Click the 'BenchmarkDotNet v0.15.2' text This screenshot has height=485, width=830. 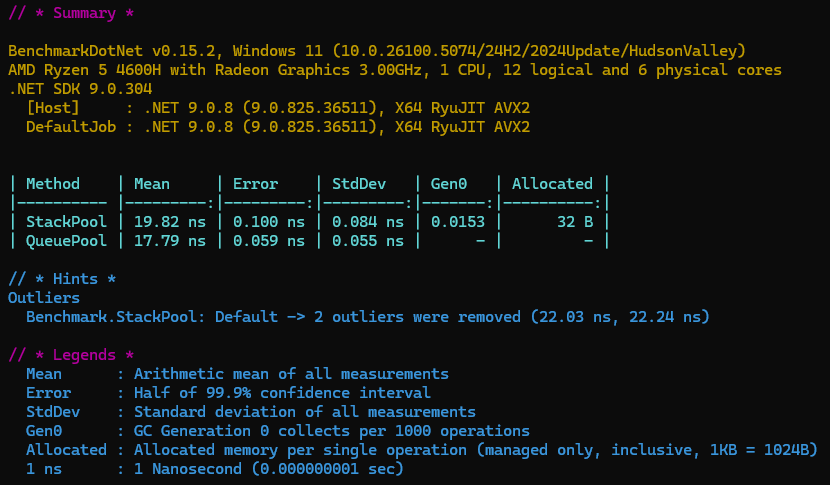tap(112, 51)
